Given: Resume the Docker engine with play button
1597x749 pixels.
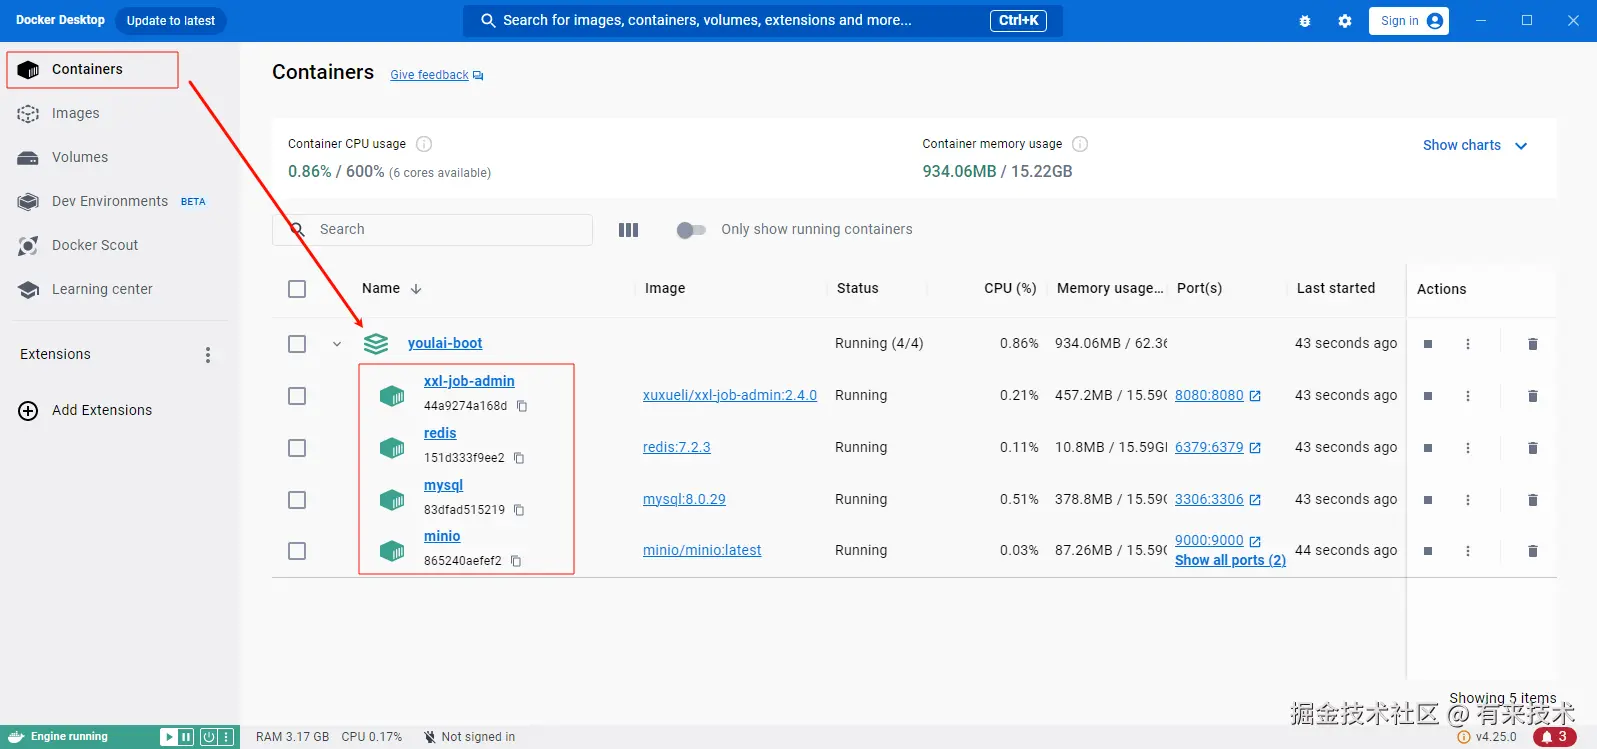Looking at the screenshot, I should tap(169, 737).
